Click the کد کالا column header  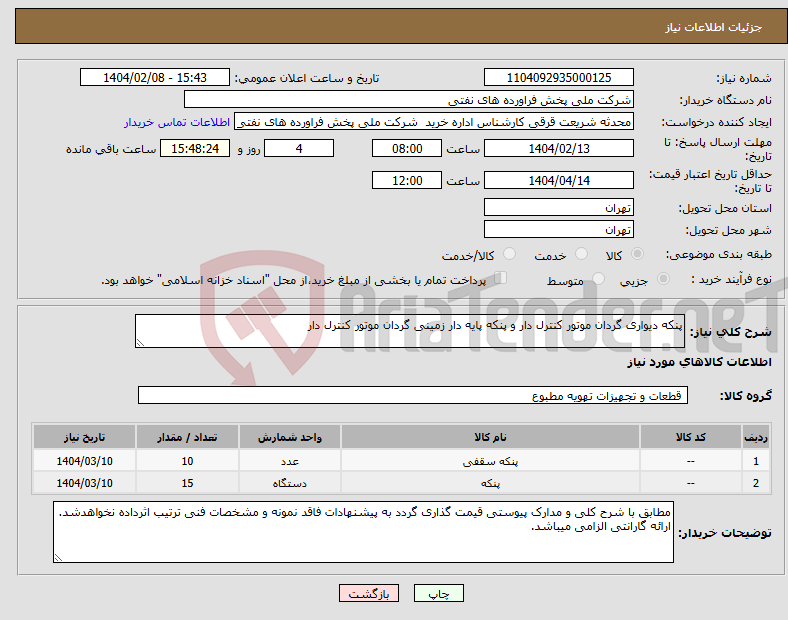(691, 437)
